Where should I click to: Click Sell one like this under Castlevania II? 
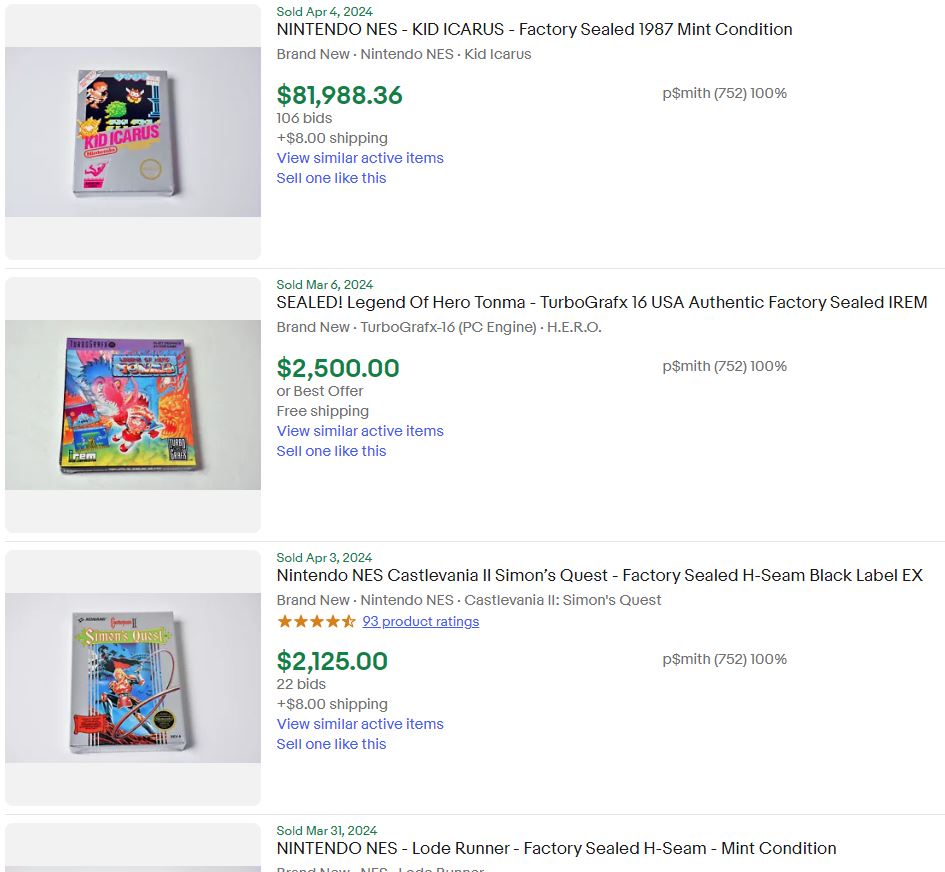[x=331, y=744]
